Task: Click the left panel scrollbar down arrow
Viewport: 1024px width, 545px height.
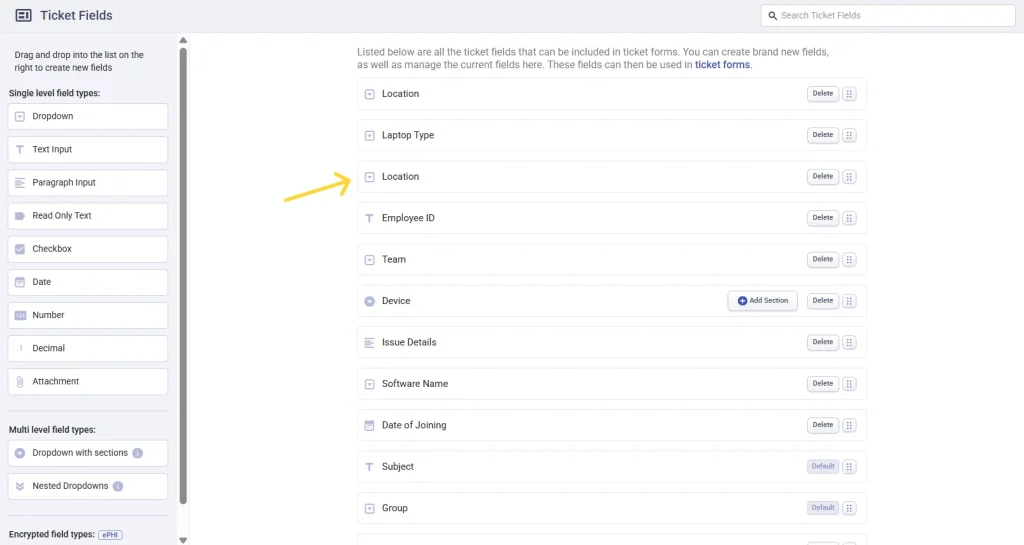Action: (182, 539)
